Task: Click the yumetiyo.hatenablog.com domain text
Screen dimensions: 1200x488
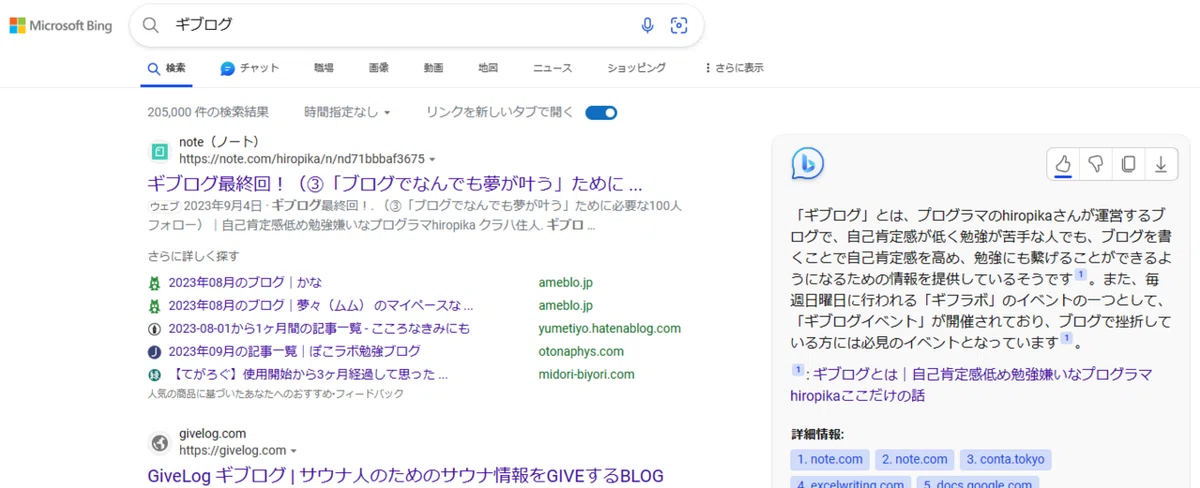Action: 610,329
